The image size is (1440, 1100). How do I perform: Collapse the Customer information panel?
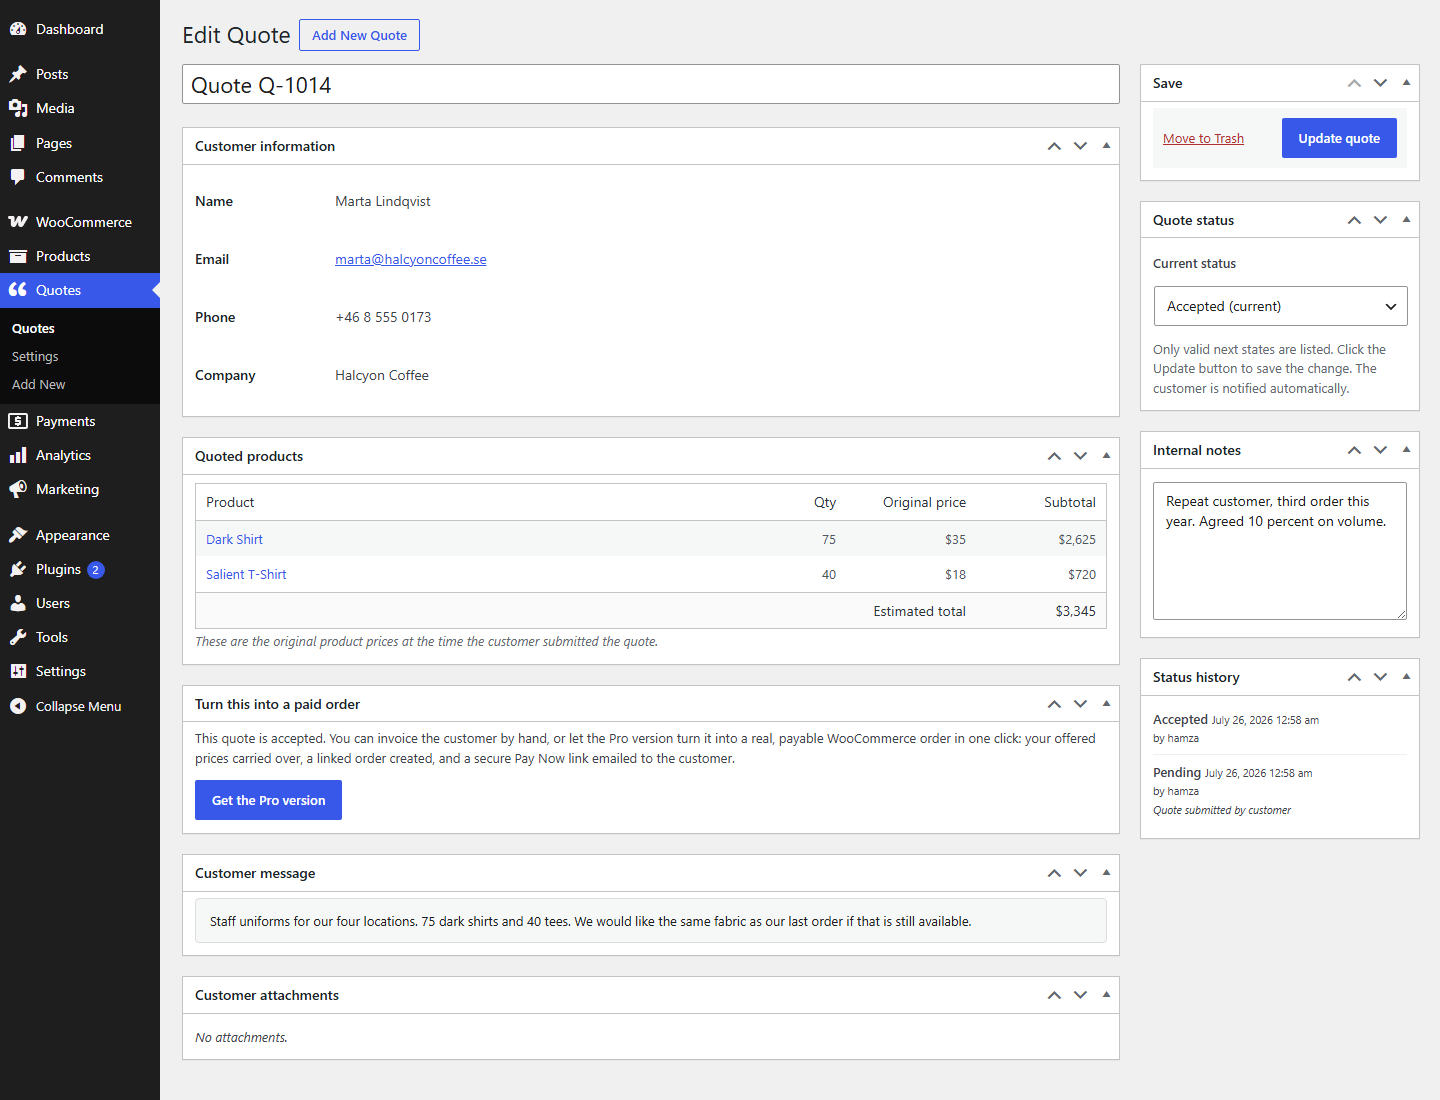pyautogui.click(x=1106, y=146)
